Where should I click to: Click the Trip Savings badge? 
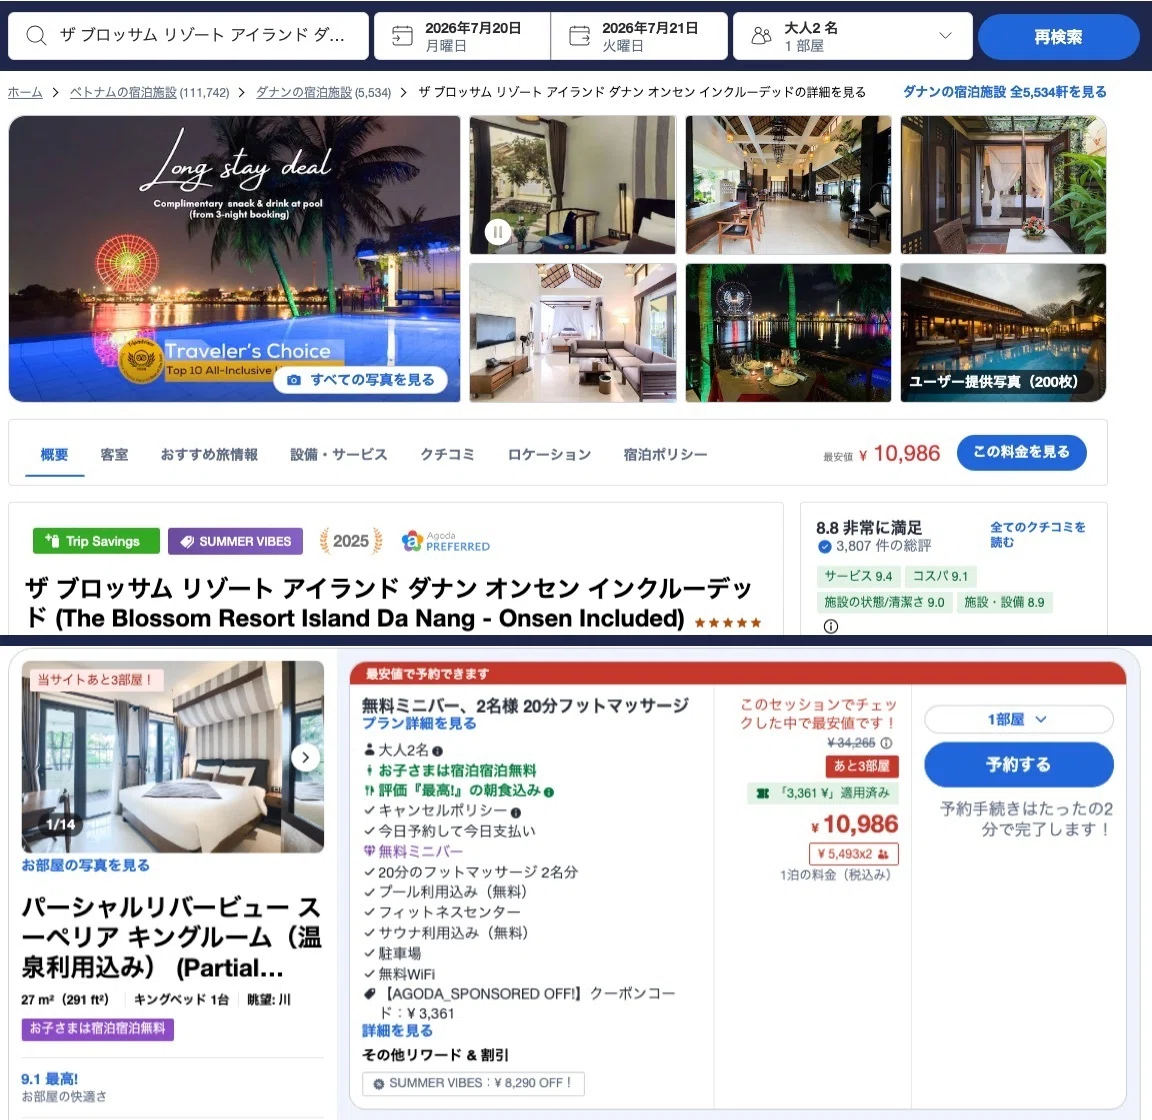click(96, 542)
